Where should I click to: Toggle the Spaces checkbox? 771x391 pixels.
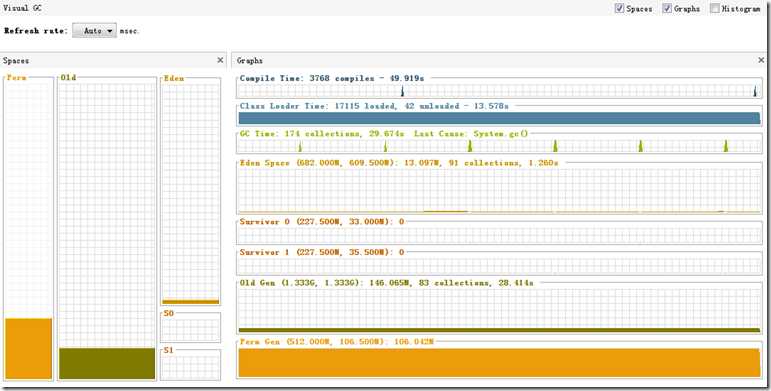619,8
